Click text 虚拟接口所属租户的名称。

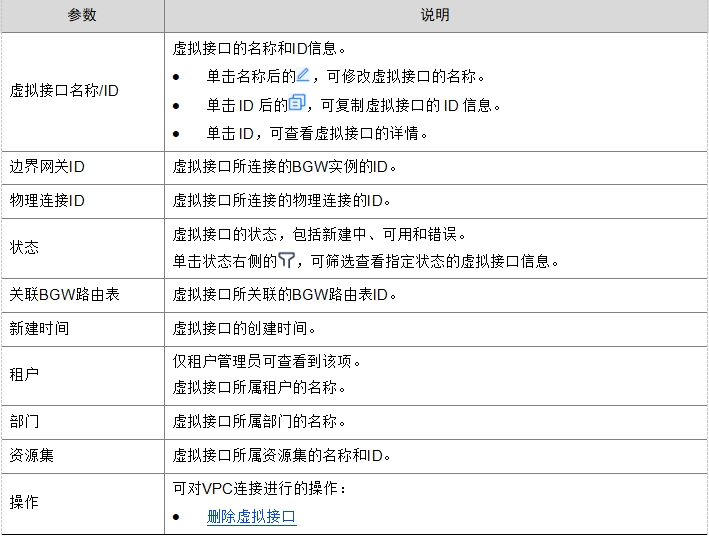pos(259,387)
